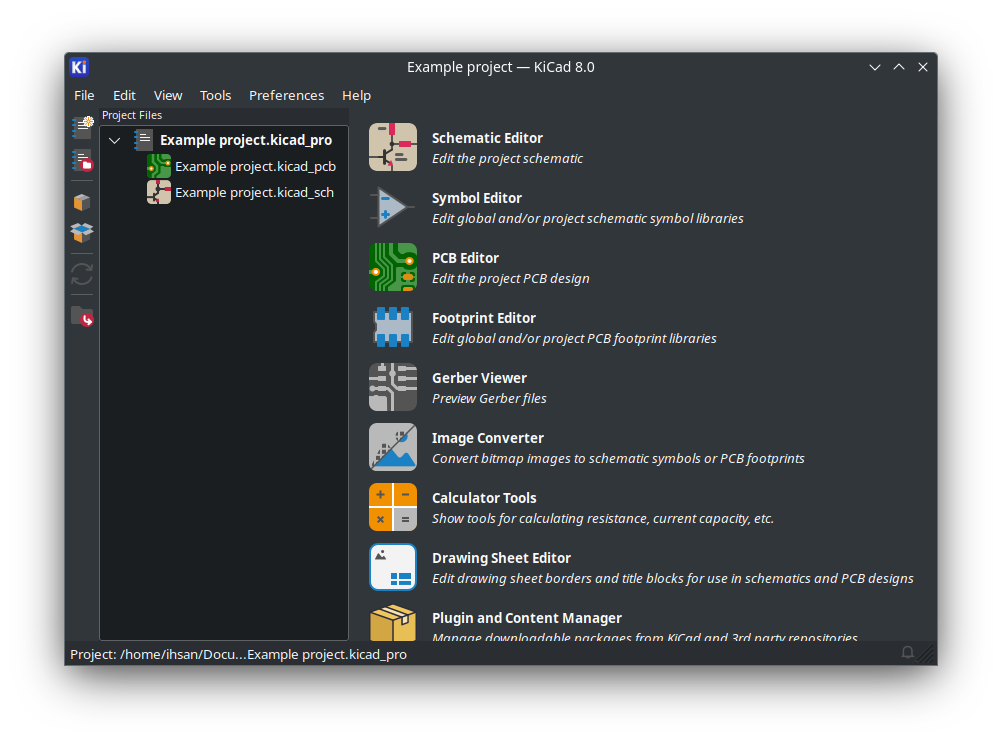Click the 'Plugin and Content Manager' title text
This screenshot has width=1002, height=742.
click(527, 619)
